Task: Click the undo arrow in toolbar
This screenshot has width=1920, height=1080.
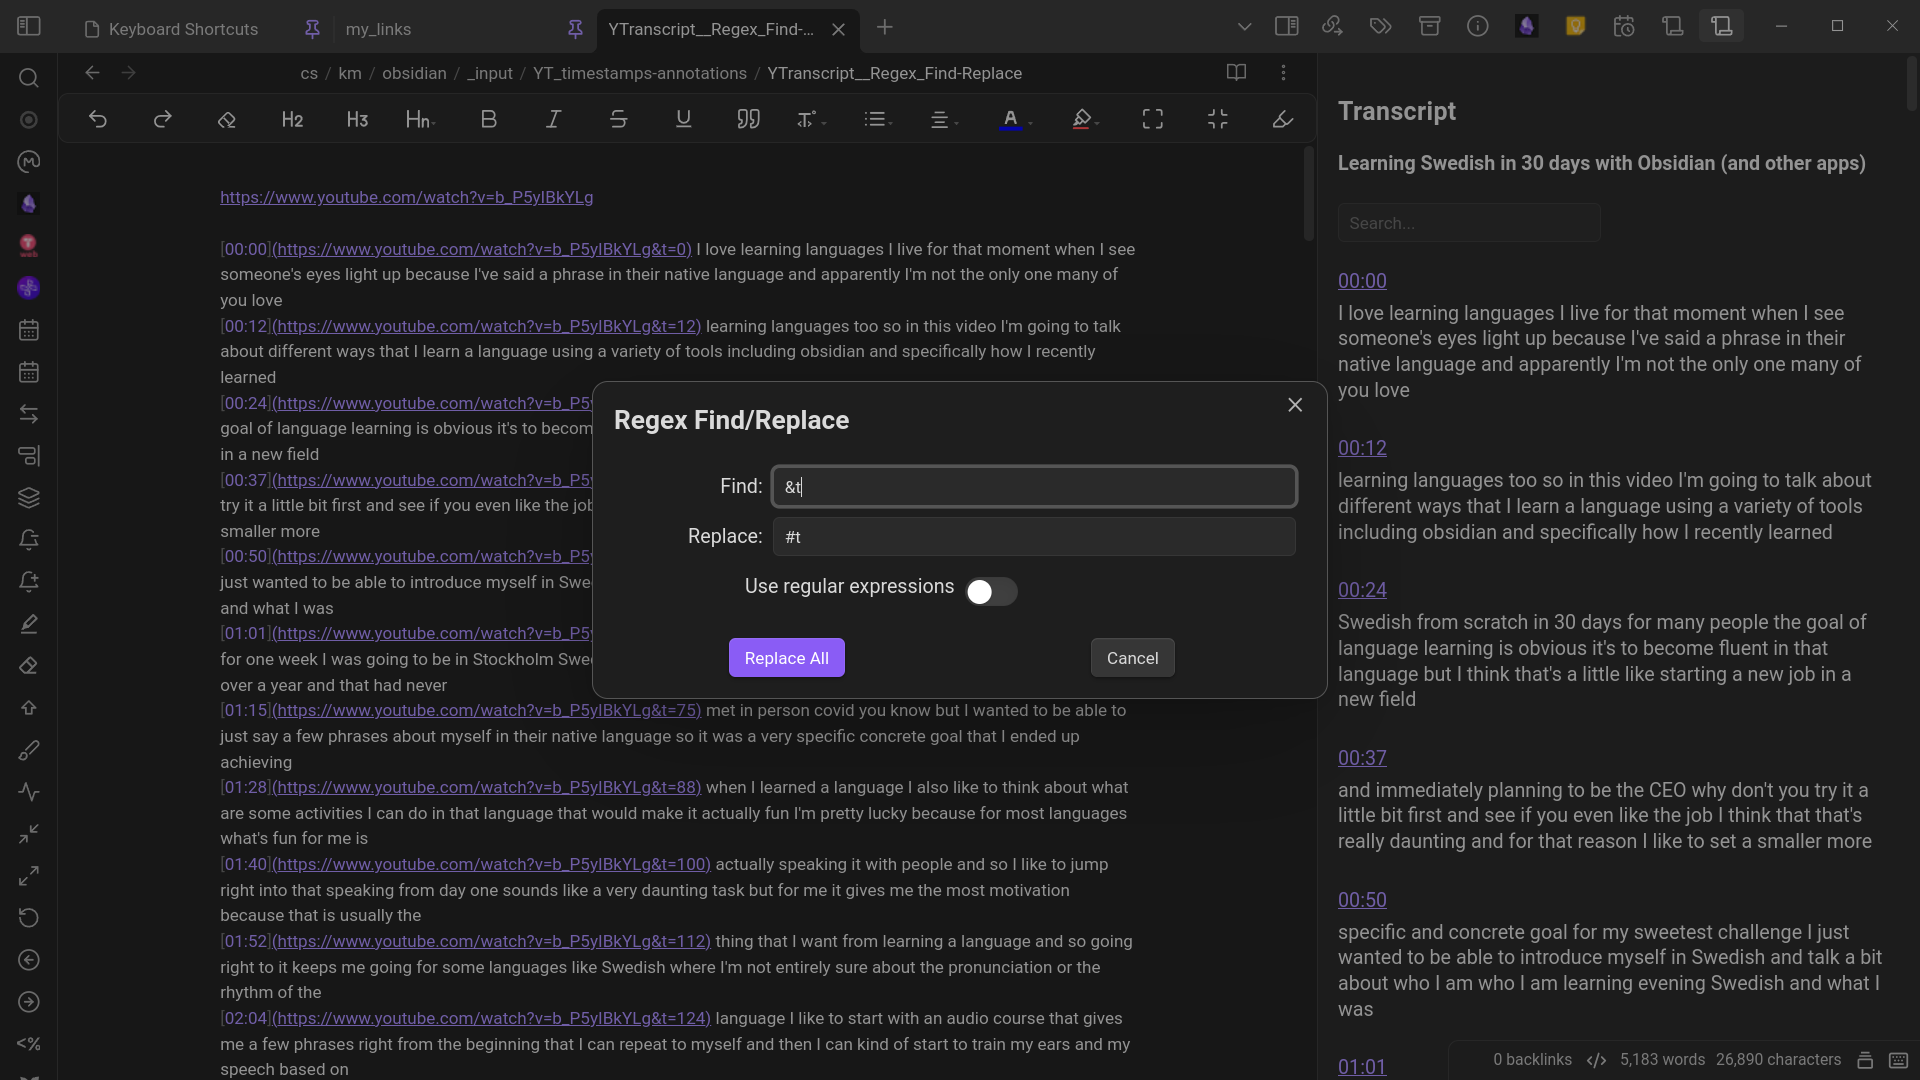Action: pyautogui.click(x=97, y=120)
